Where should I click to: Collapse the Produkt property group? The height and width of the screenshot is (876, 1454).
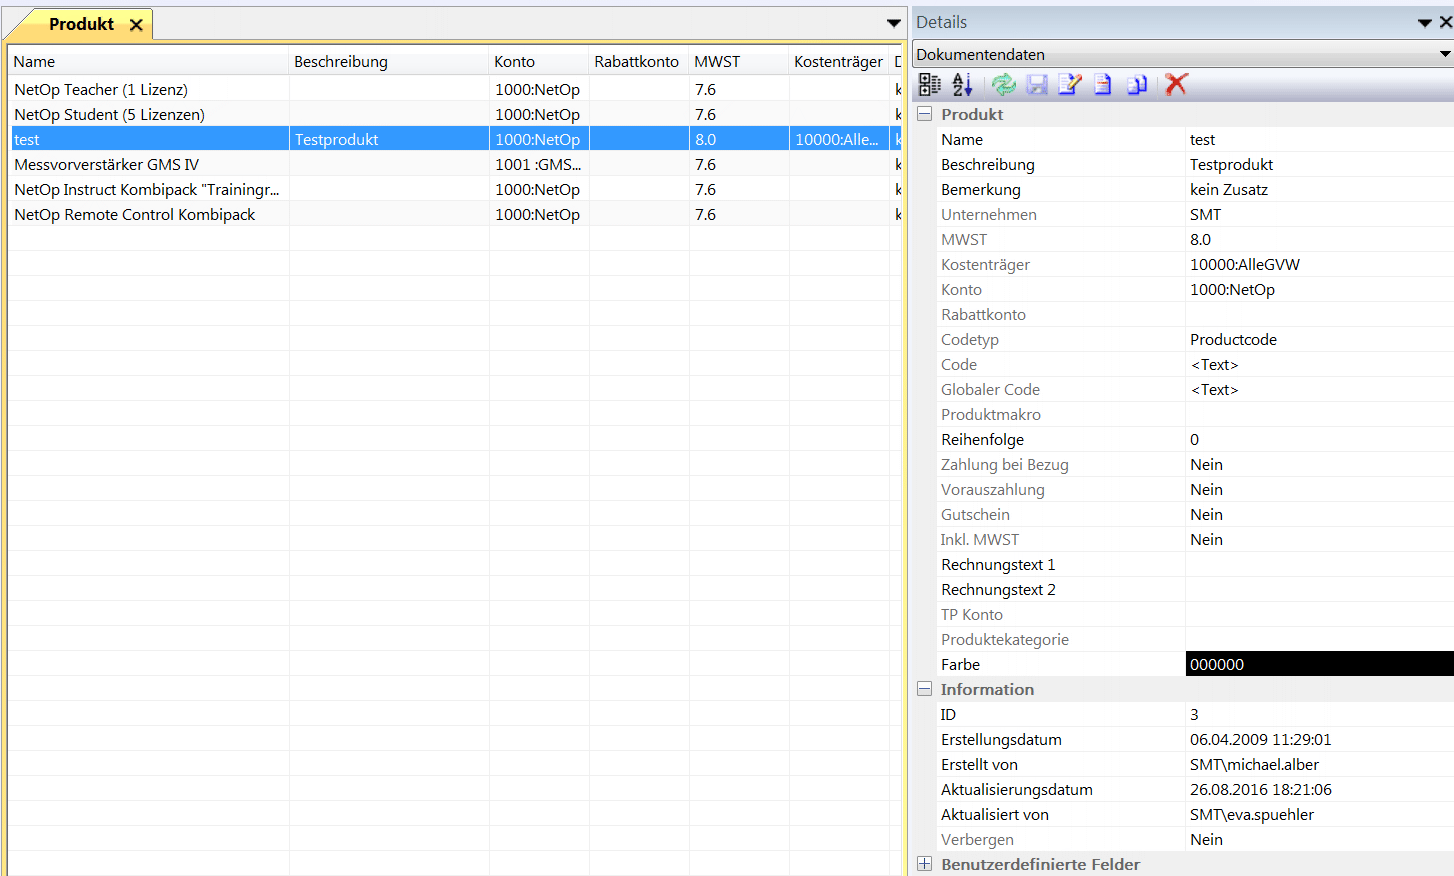click(925, 114)
